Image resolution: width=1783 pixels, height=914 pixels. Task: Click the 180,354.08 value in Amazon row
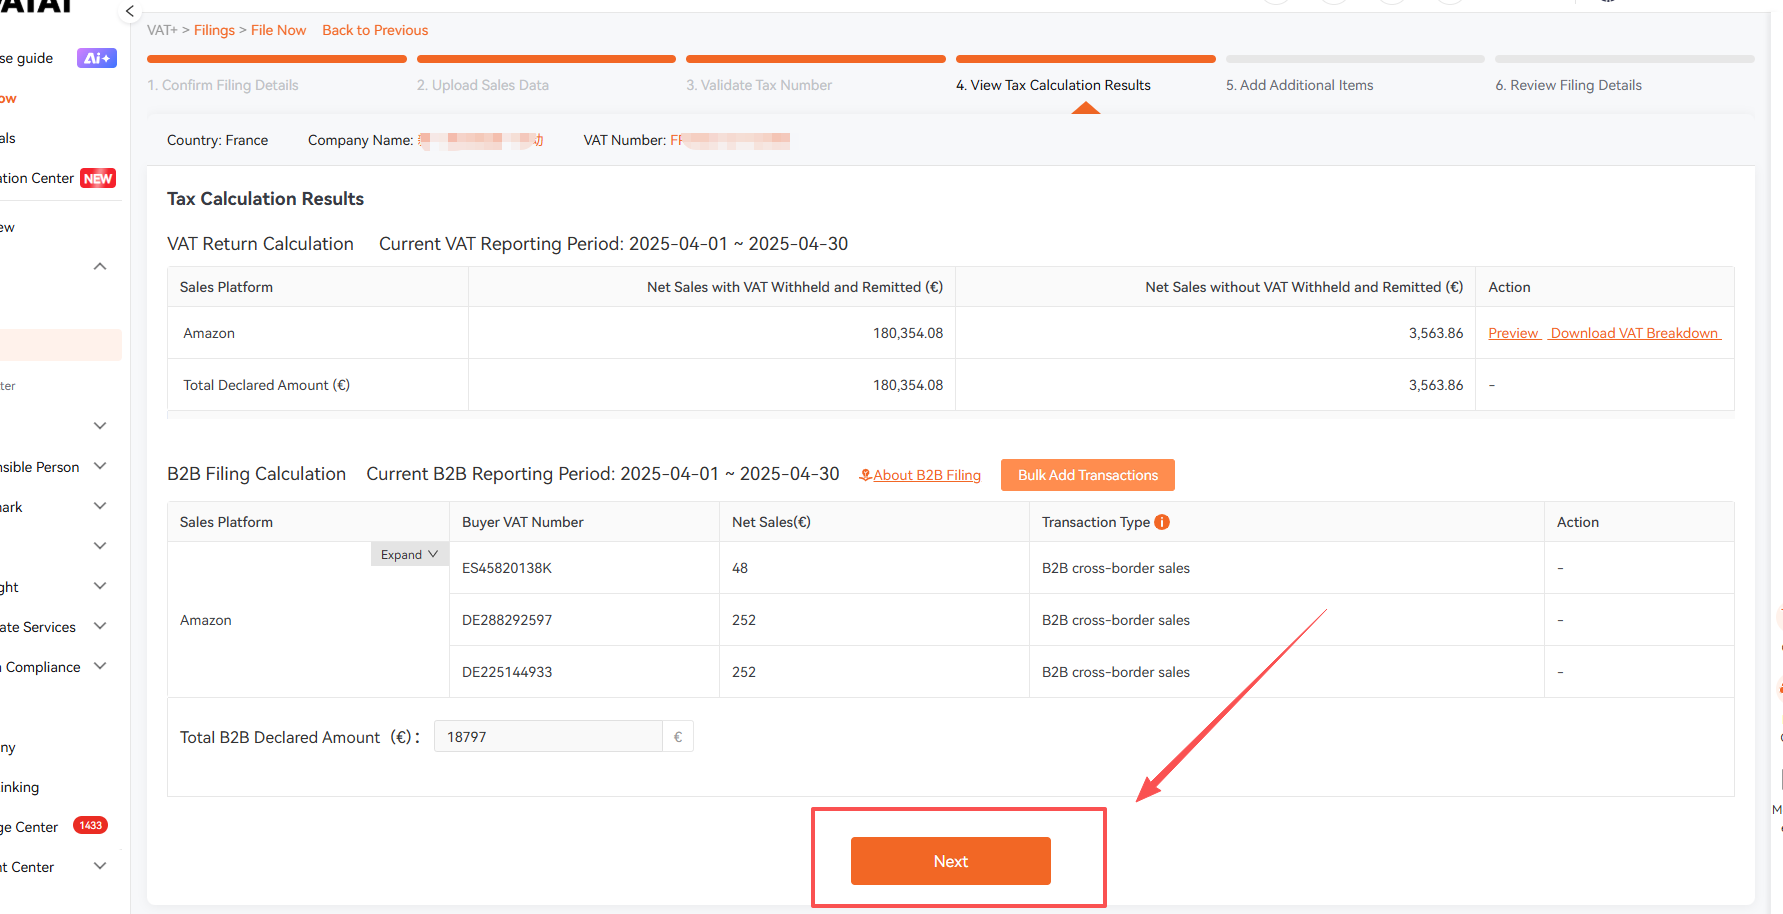pos(908,333)
